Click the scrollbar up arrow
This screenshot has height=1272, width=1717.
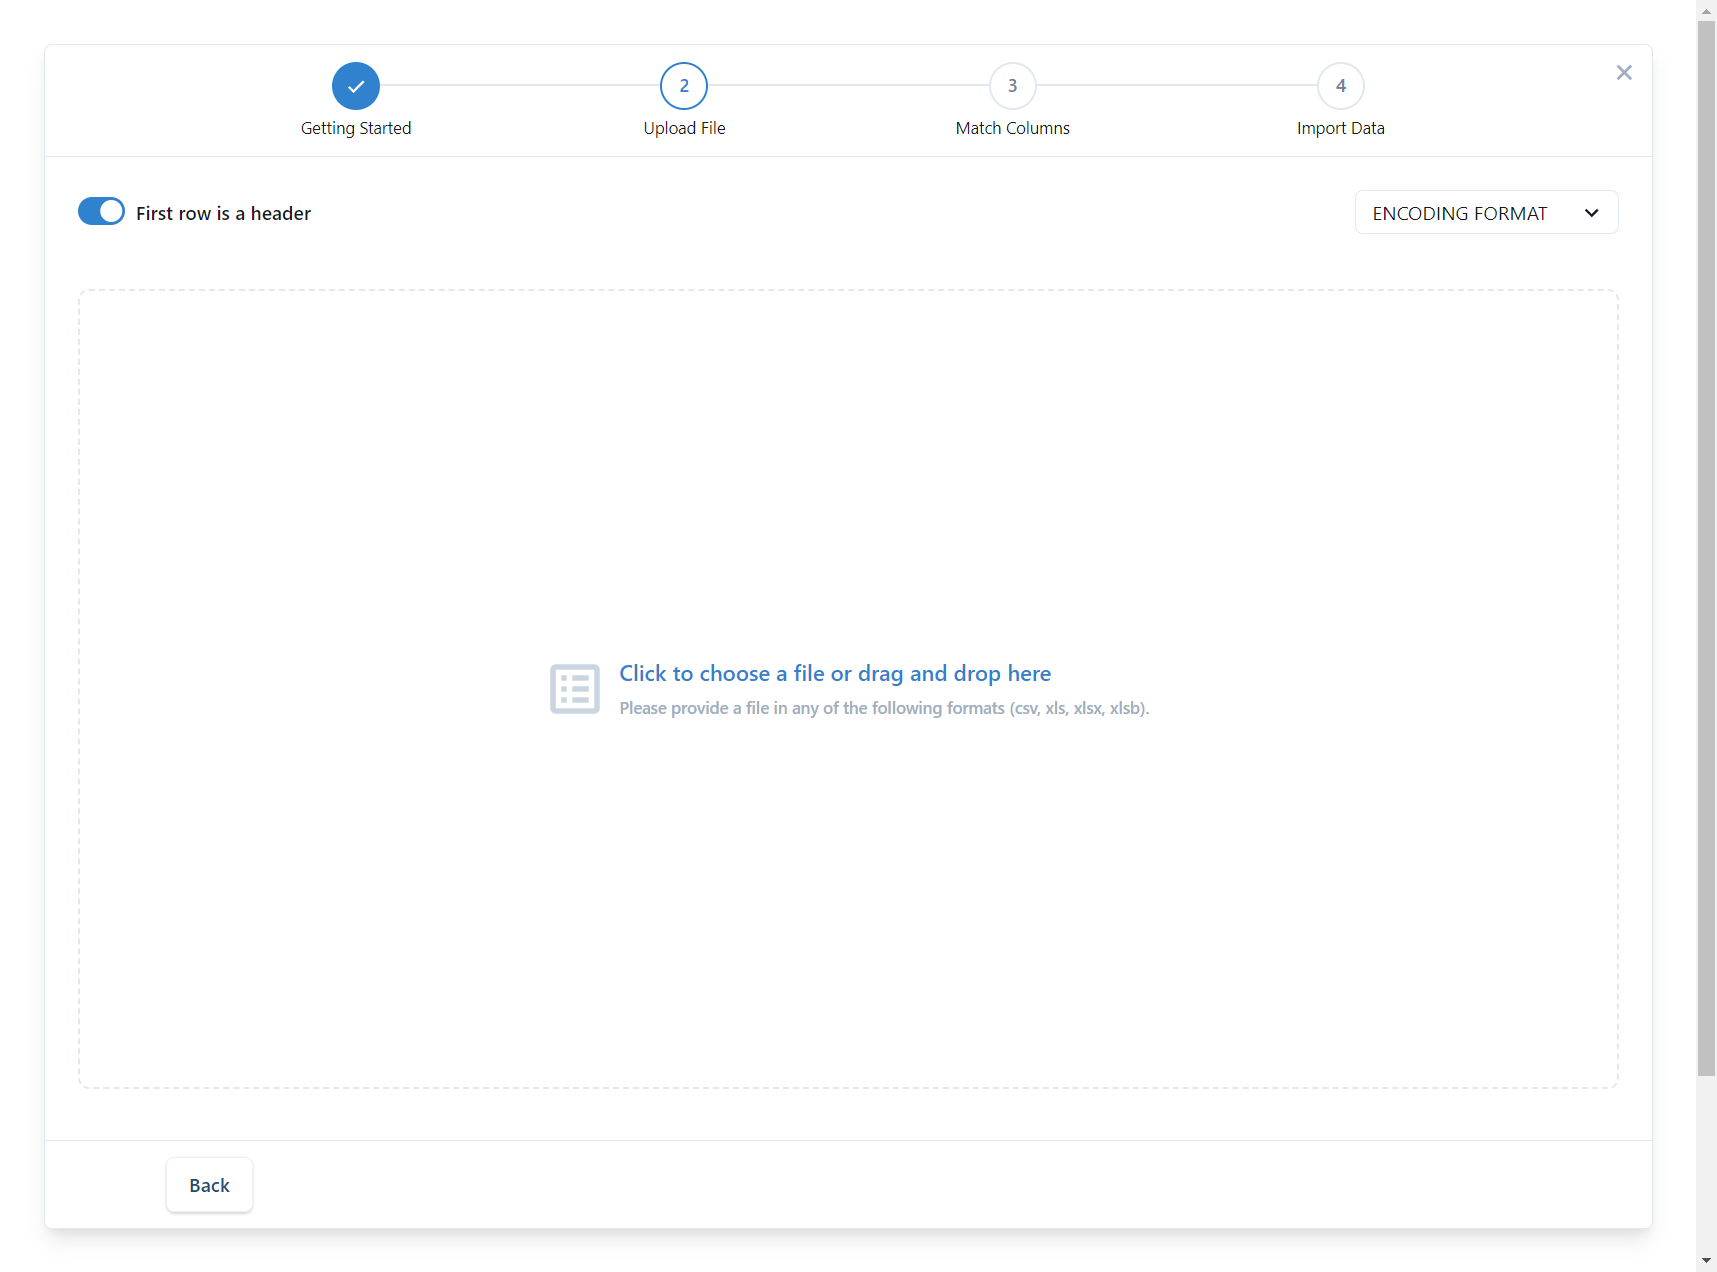pos(1706,10)
